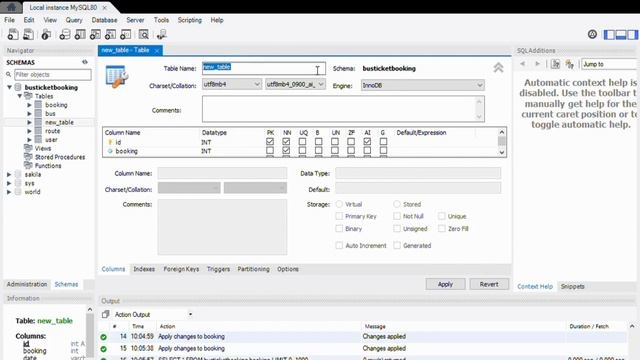Switch to the Administration tab
This screenshot has height=360, width=640.
27,284
